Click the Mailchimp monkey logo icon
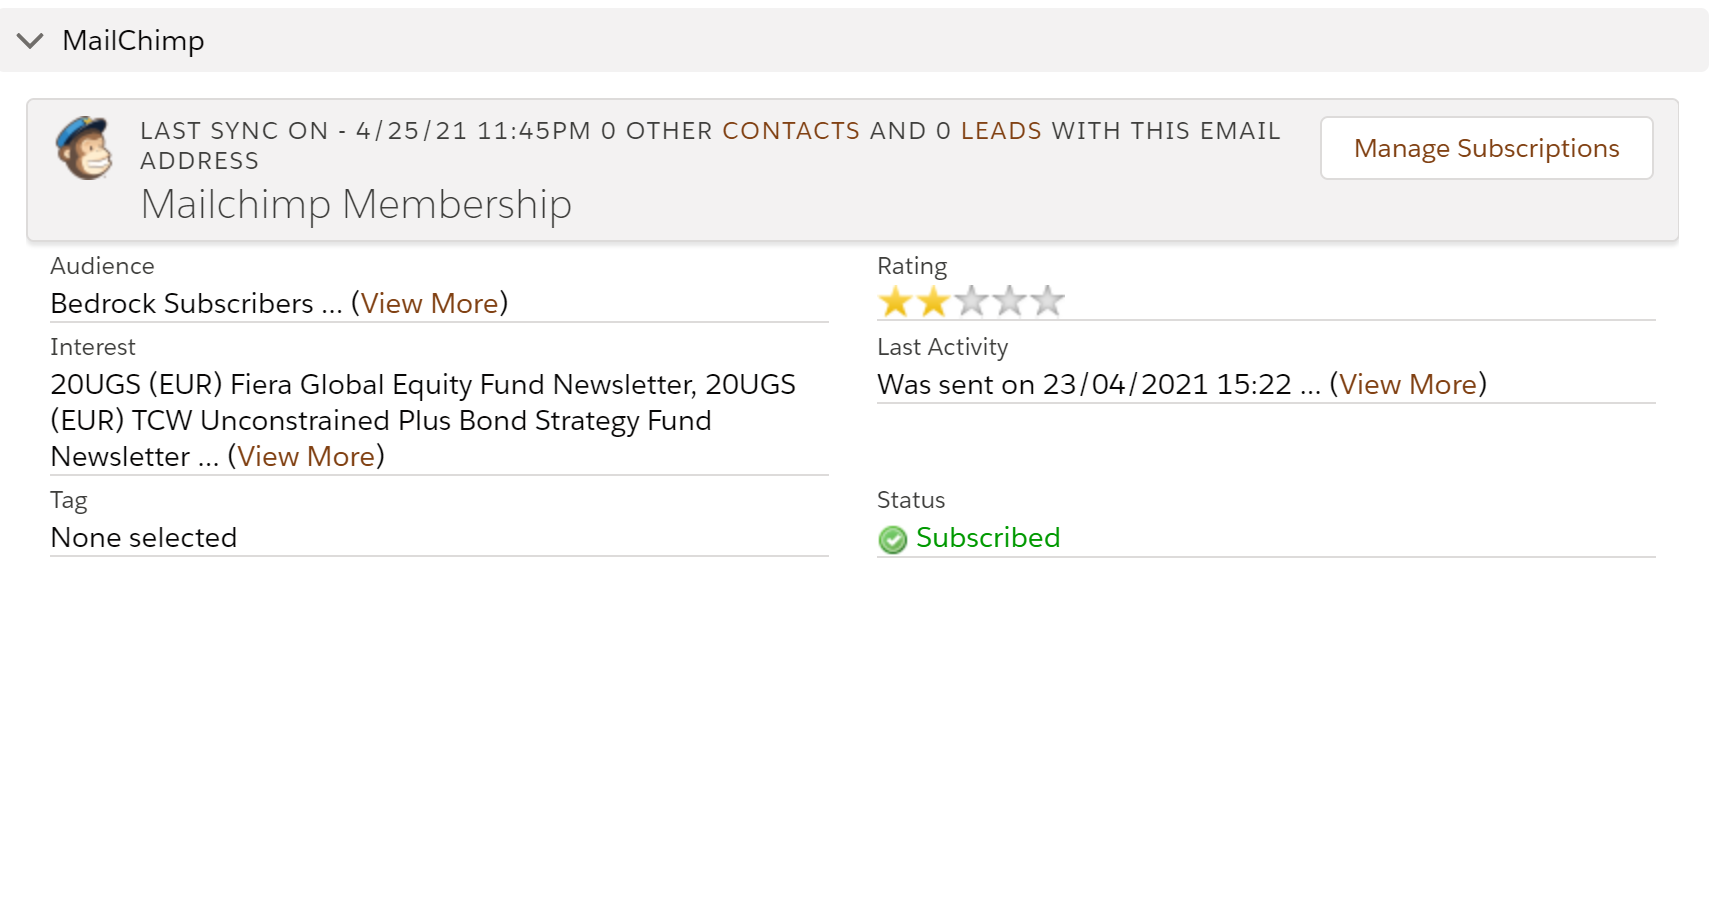Screen dimensions: 1728x912 click(x=84, y=147)
